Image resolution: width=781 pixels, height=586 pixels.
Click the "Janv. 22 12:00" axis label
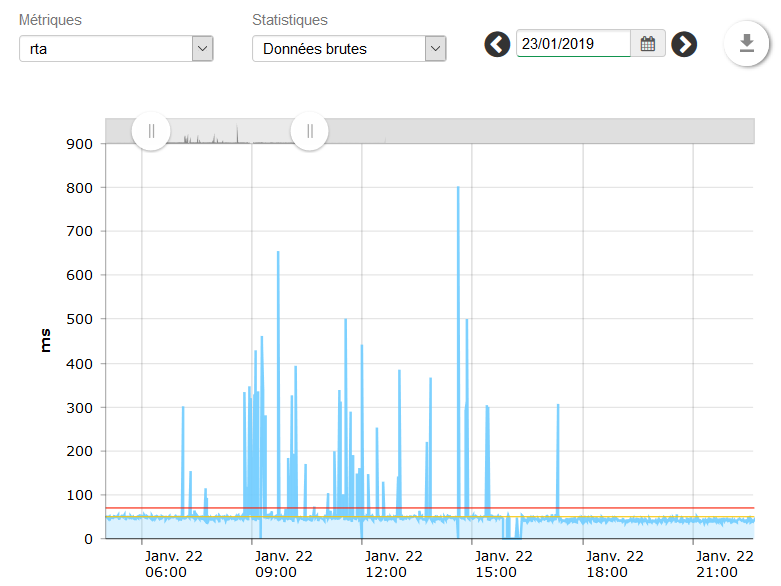click(393, 564)
